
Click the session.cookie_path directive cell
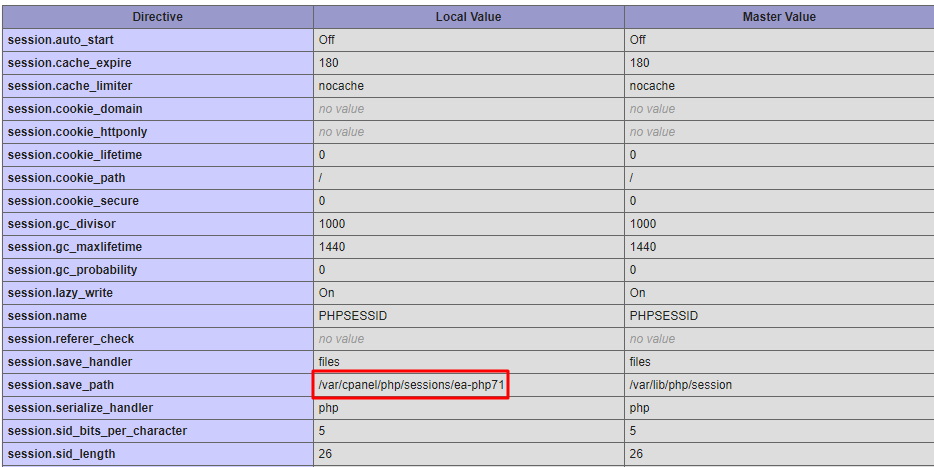(158, 178)
